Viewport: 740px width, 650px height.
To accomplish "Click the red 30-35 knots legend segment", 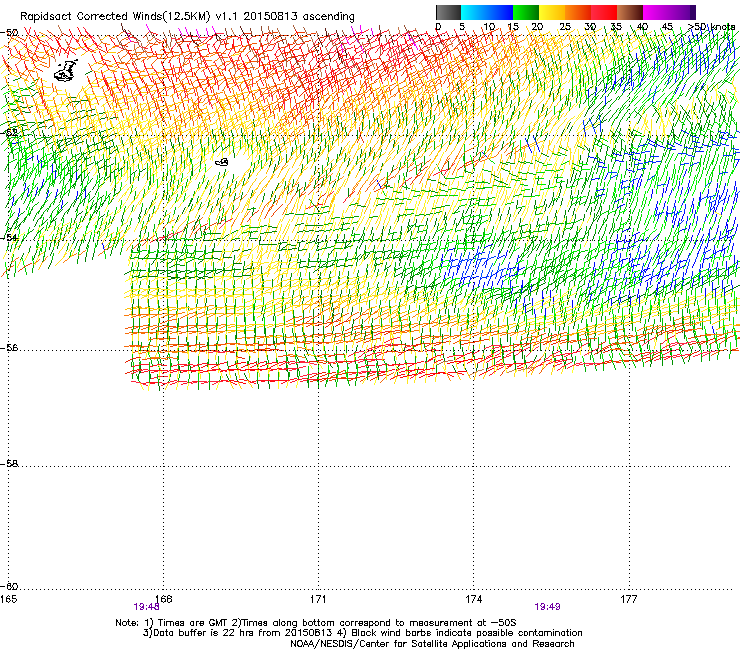I will pyautogui.click(x=604, y=12).
